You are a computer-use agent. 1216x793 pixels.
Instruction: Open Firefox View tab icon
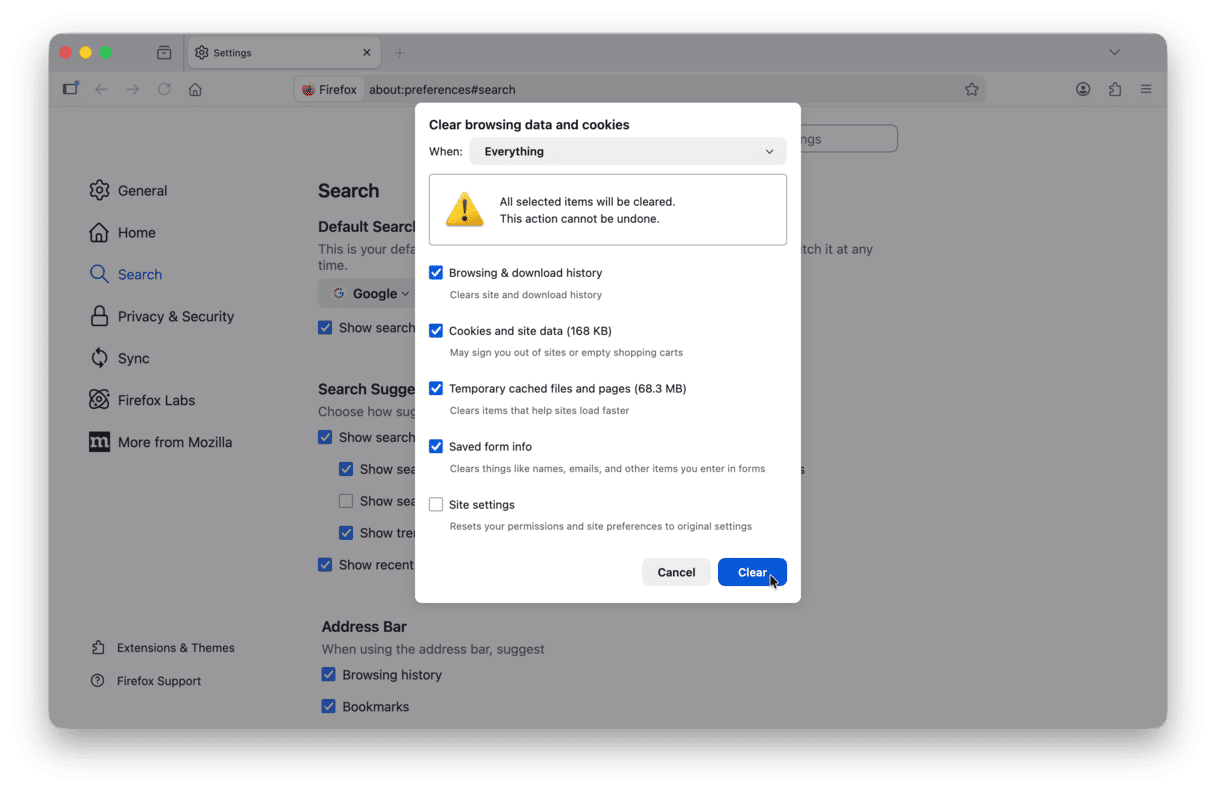(164, 53)
